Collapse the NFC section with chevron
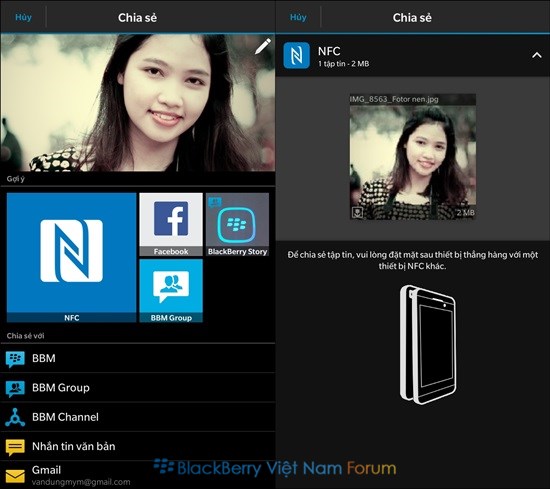Screen dimensions: 550x489 [536, 55]
